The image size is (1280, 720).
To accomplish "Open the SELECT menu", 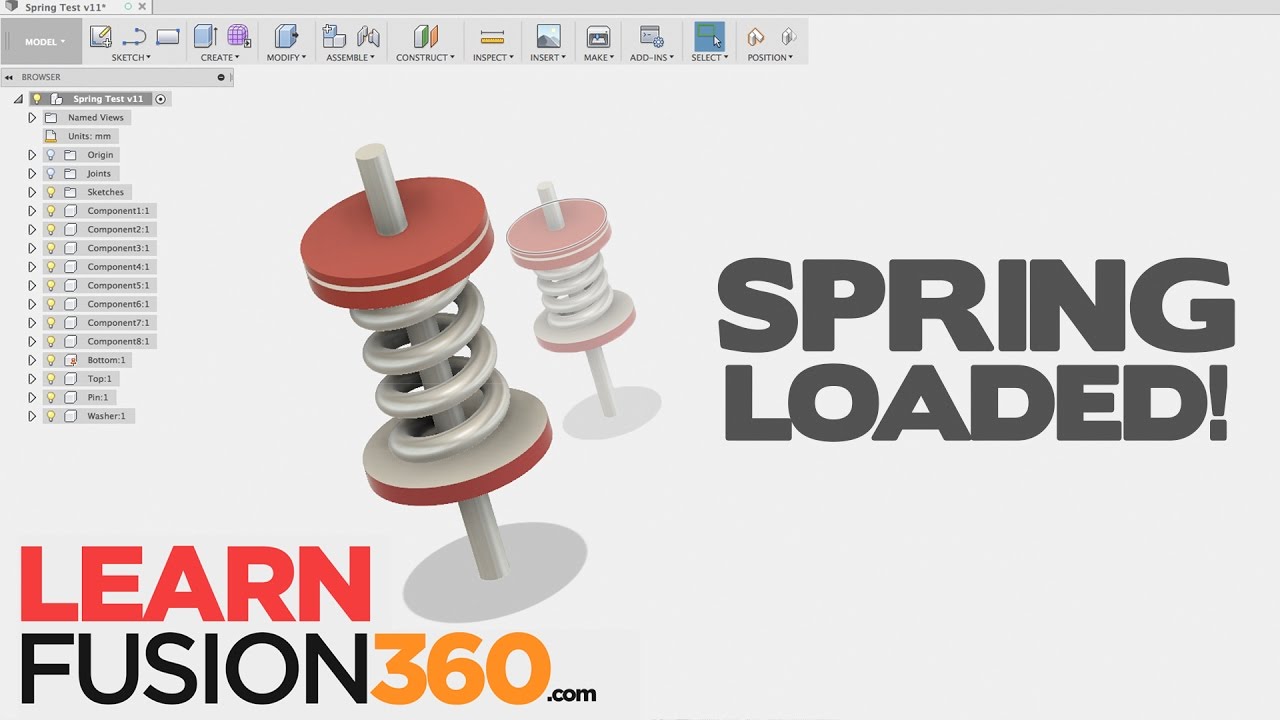I will [x=709, y=58].
